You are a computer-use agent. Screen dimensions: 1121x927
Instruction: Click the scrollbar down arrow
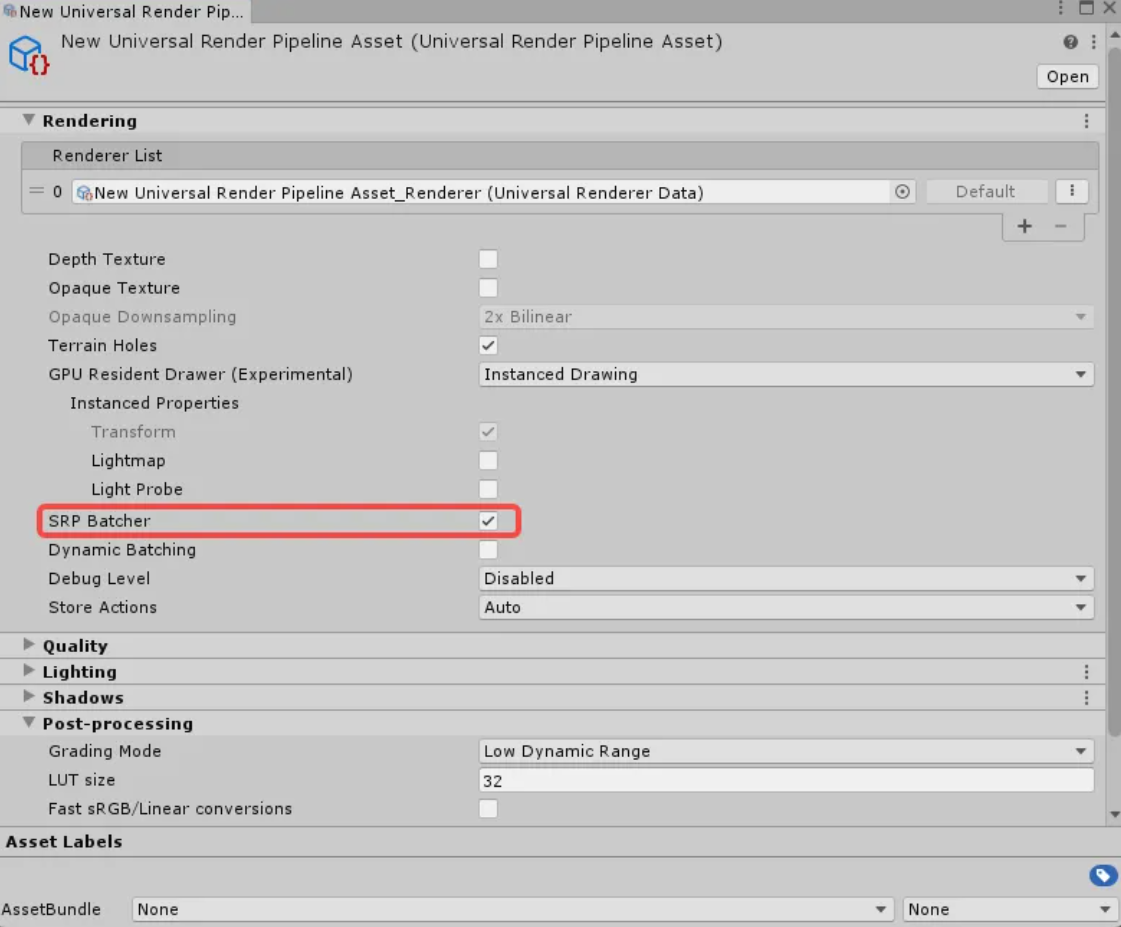click(x=1114, y=814)
